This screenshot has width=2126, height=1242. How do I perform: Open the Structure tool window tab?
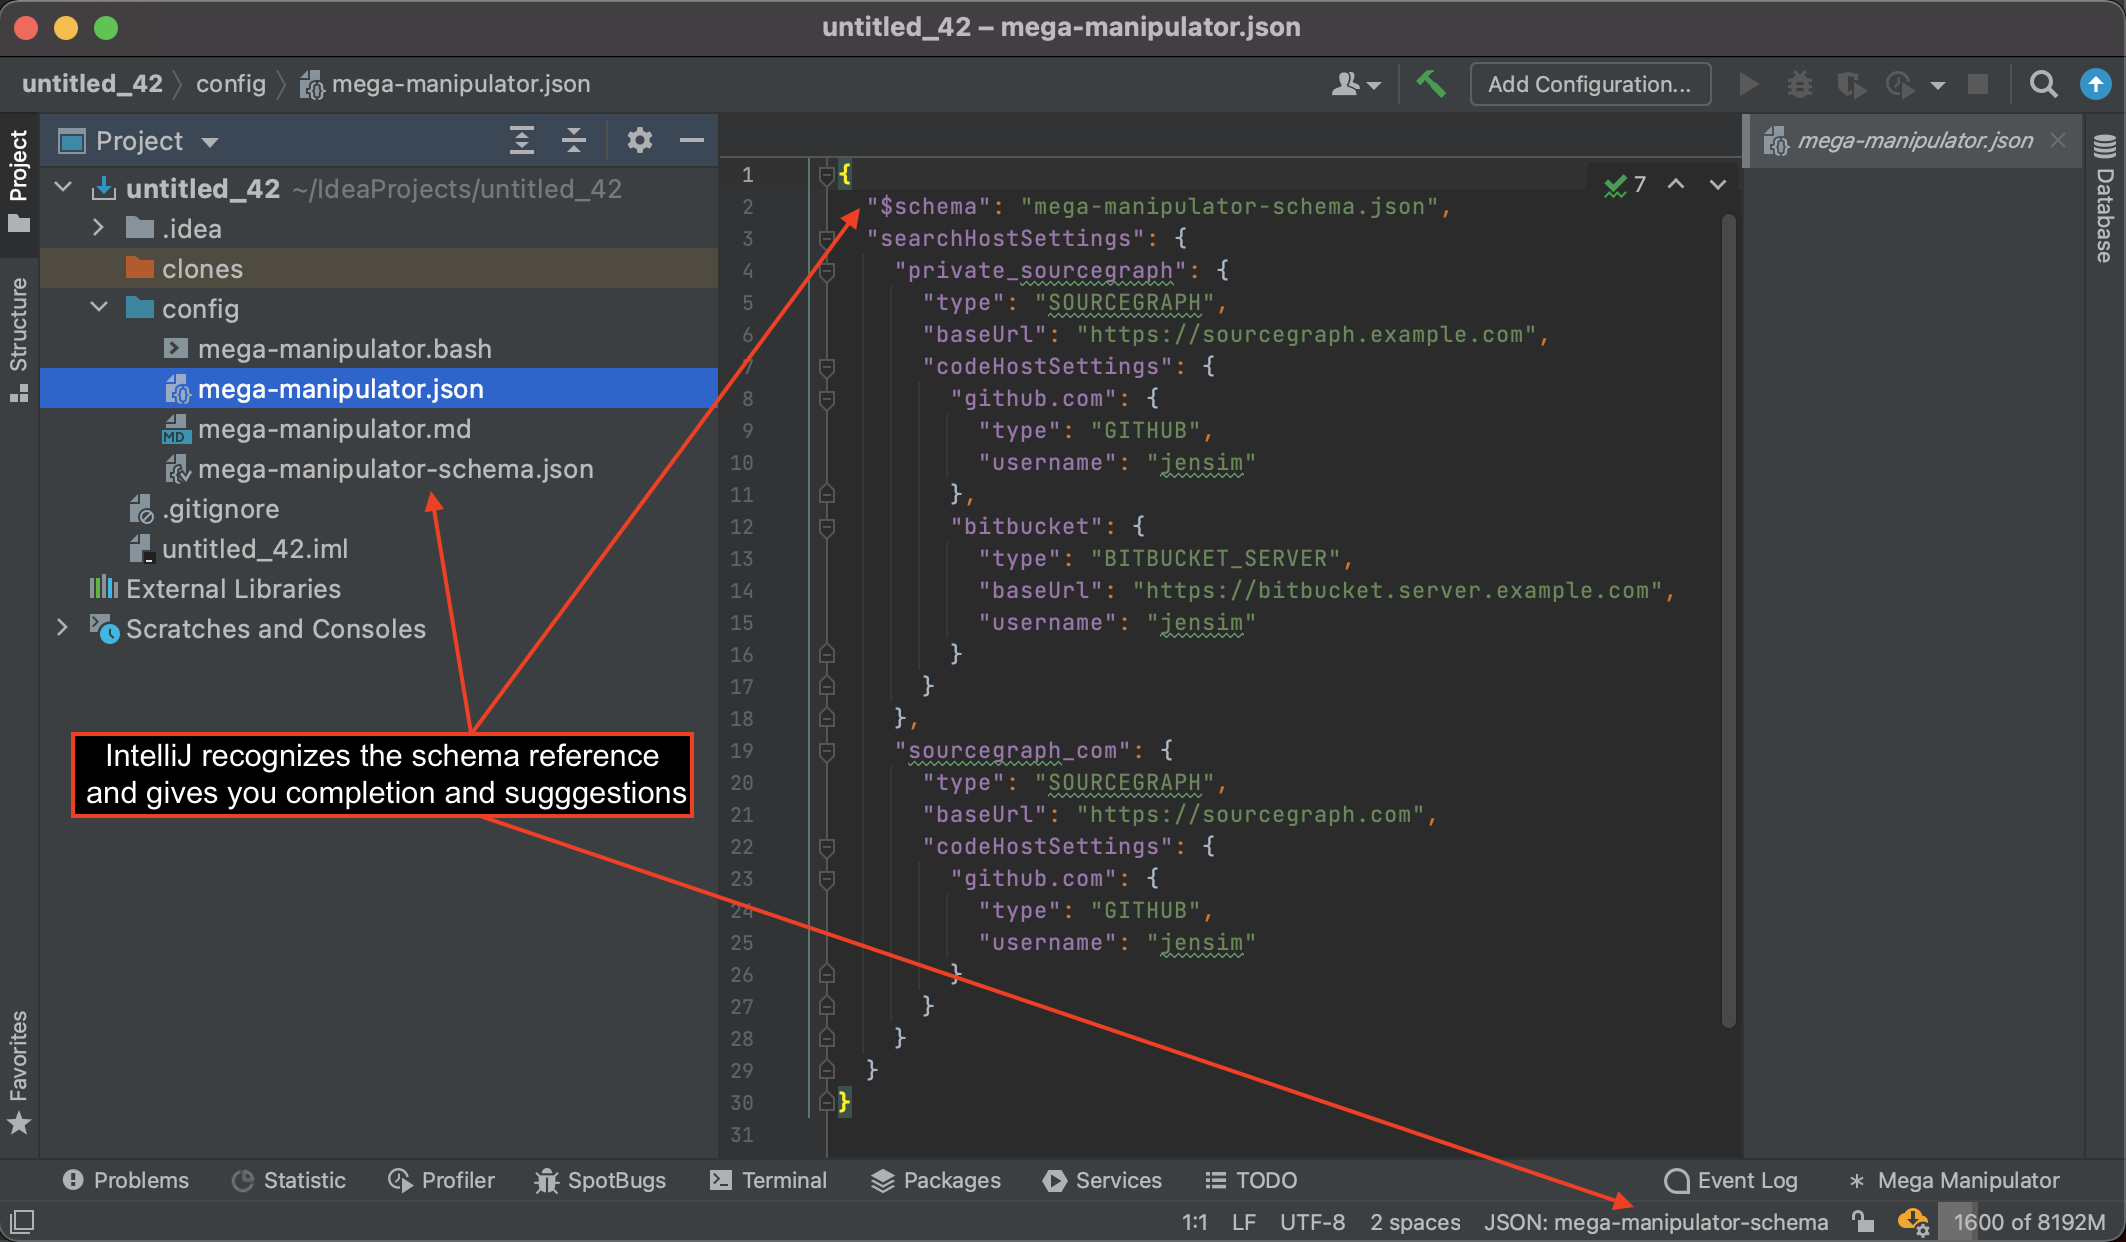(19, 340)
